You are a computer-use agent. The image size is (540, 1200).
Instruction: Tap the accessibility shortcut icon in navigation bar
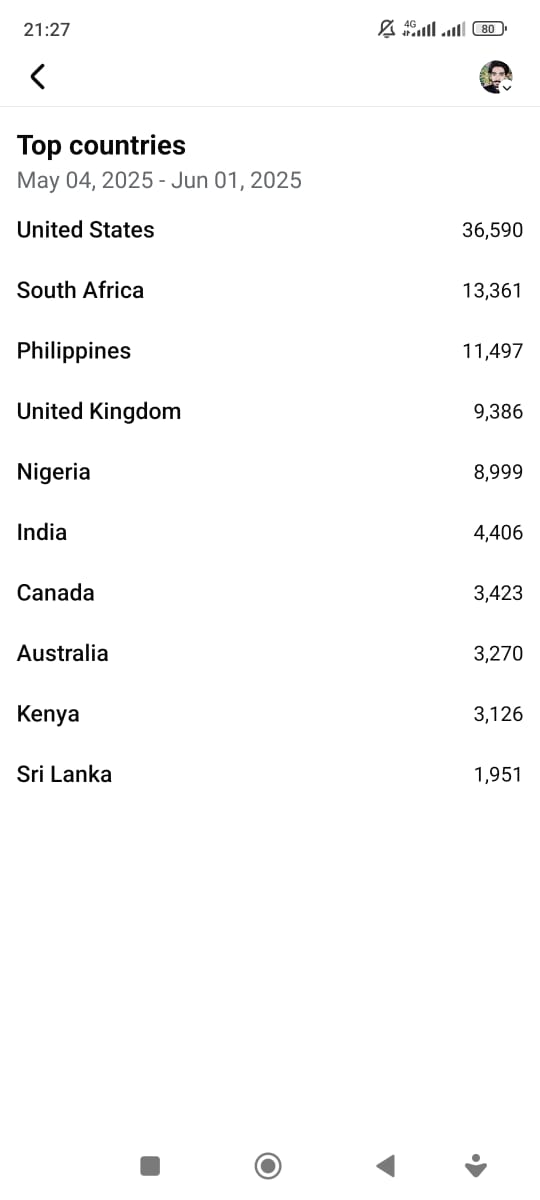476,1165
